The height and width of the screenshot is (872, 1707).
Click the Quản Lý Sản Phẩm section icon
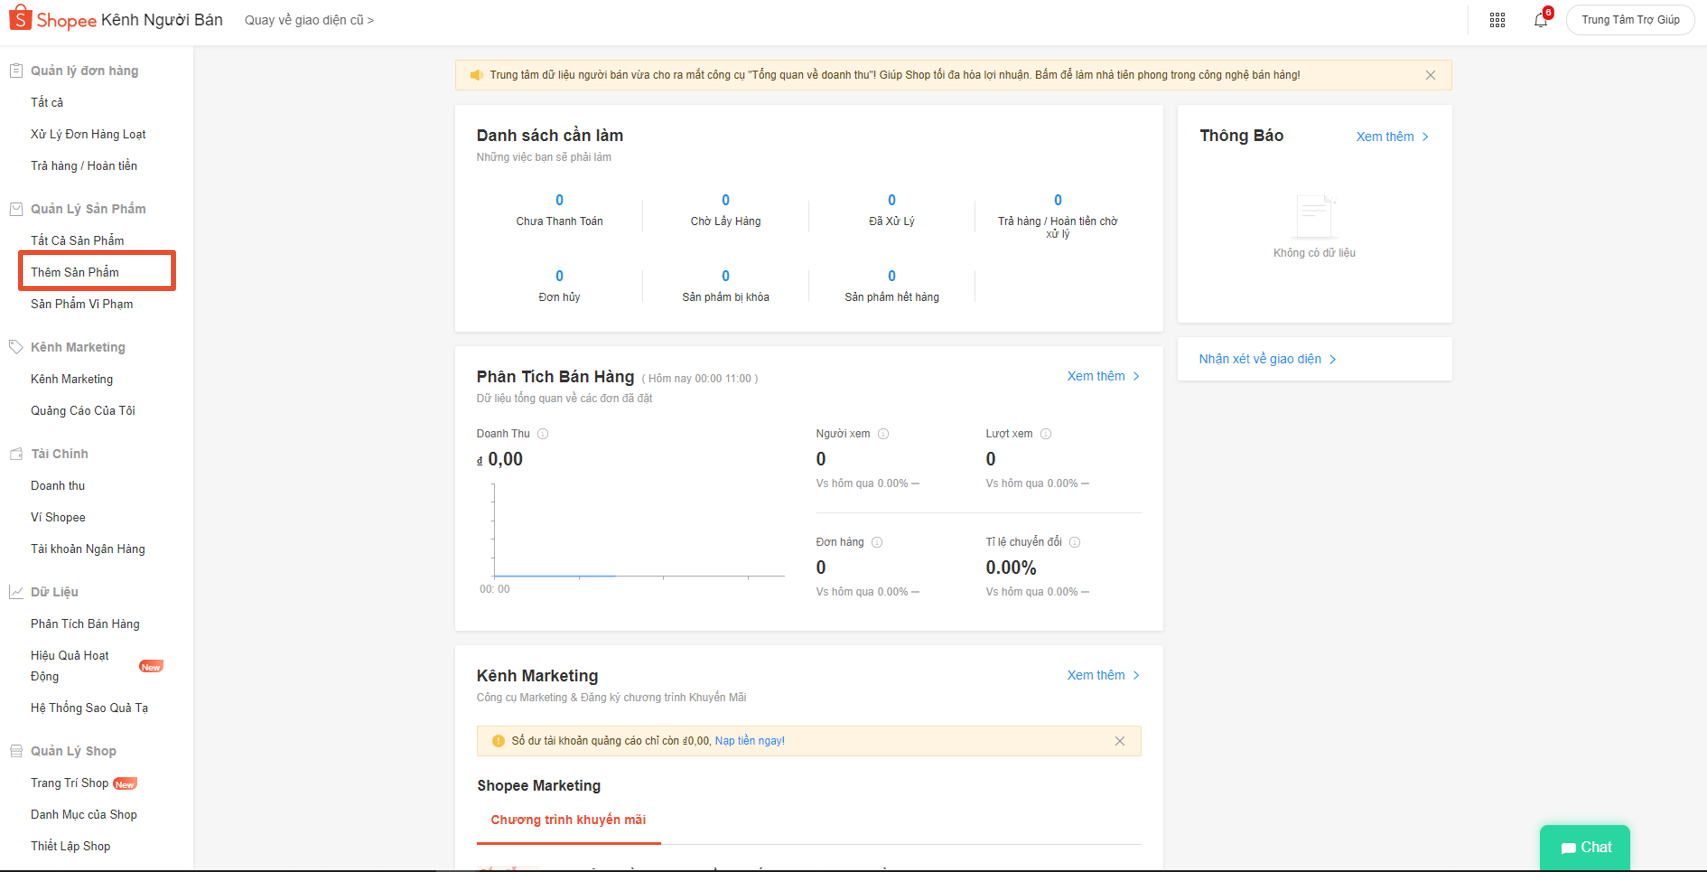16,209
